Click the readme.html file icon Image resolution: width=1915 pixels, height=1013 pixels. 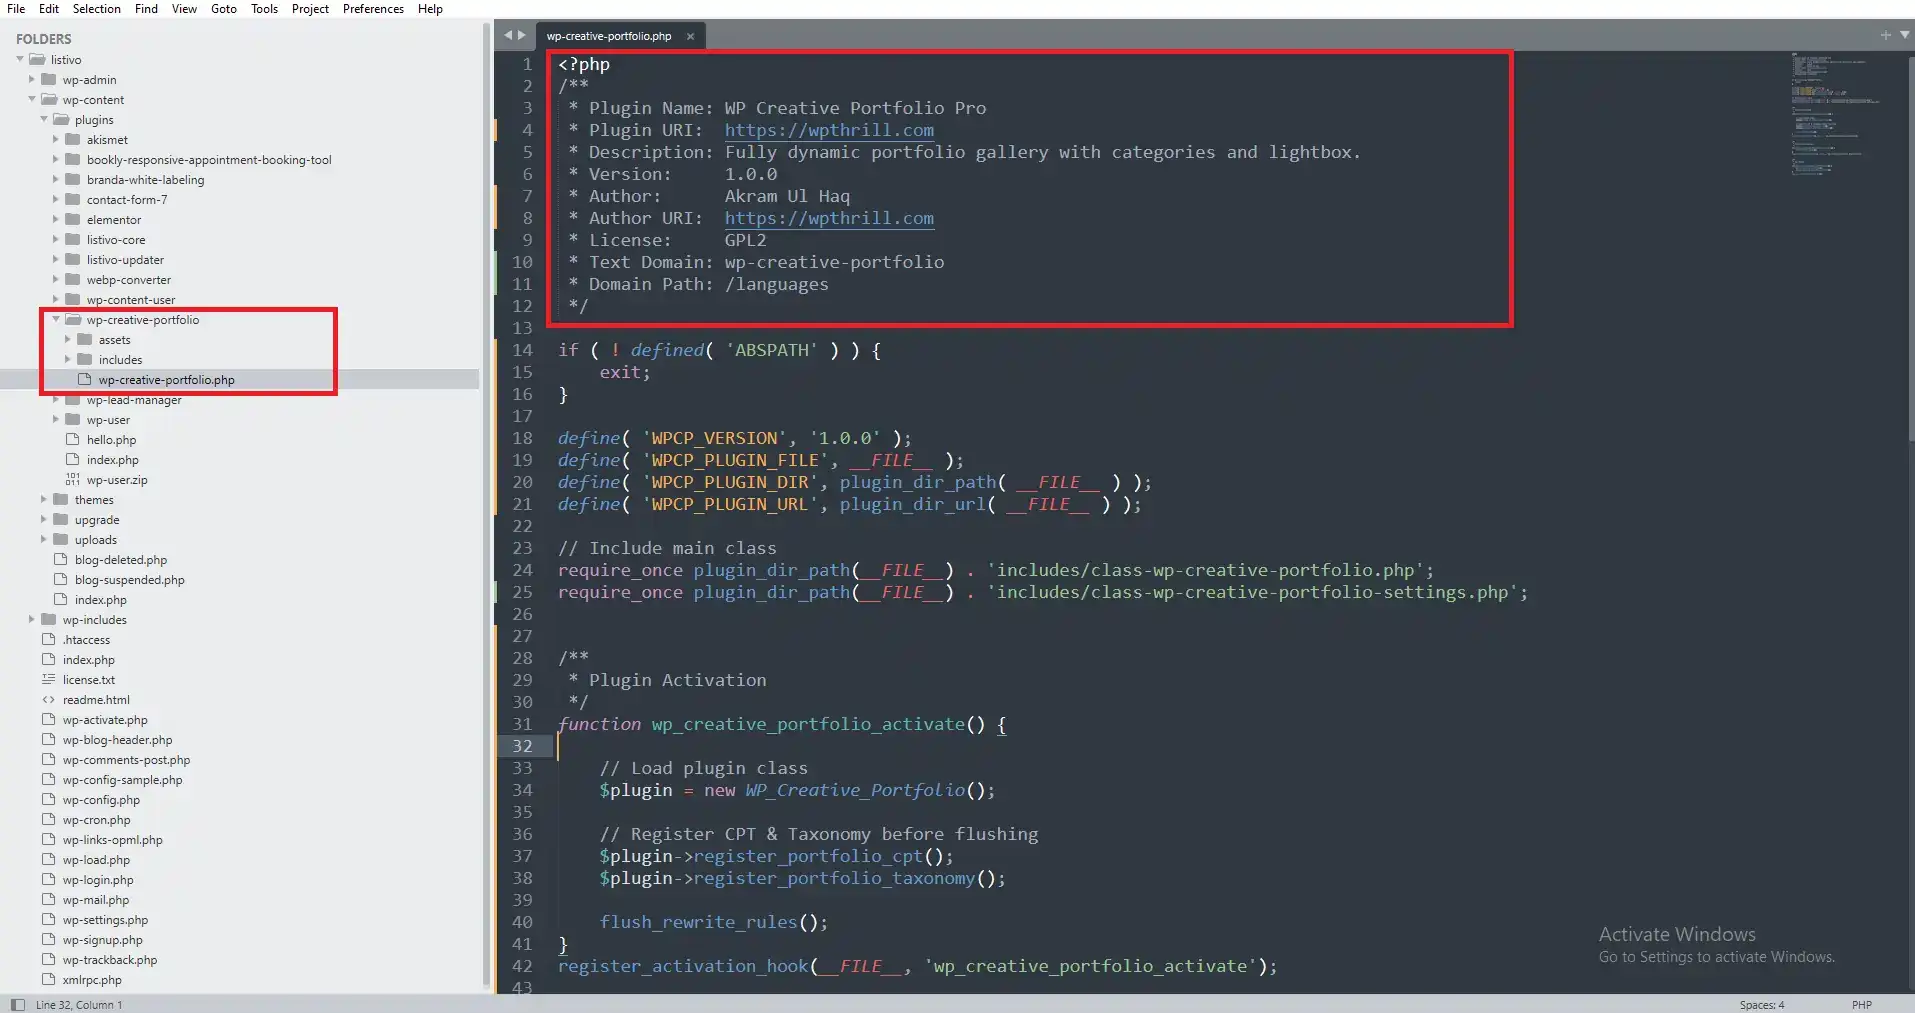click(48, 700)
